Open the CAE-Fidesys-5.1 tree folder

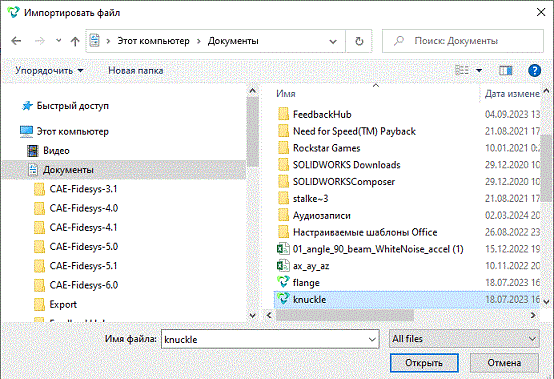coord(83,266)
